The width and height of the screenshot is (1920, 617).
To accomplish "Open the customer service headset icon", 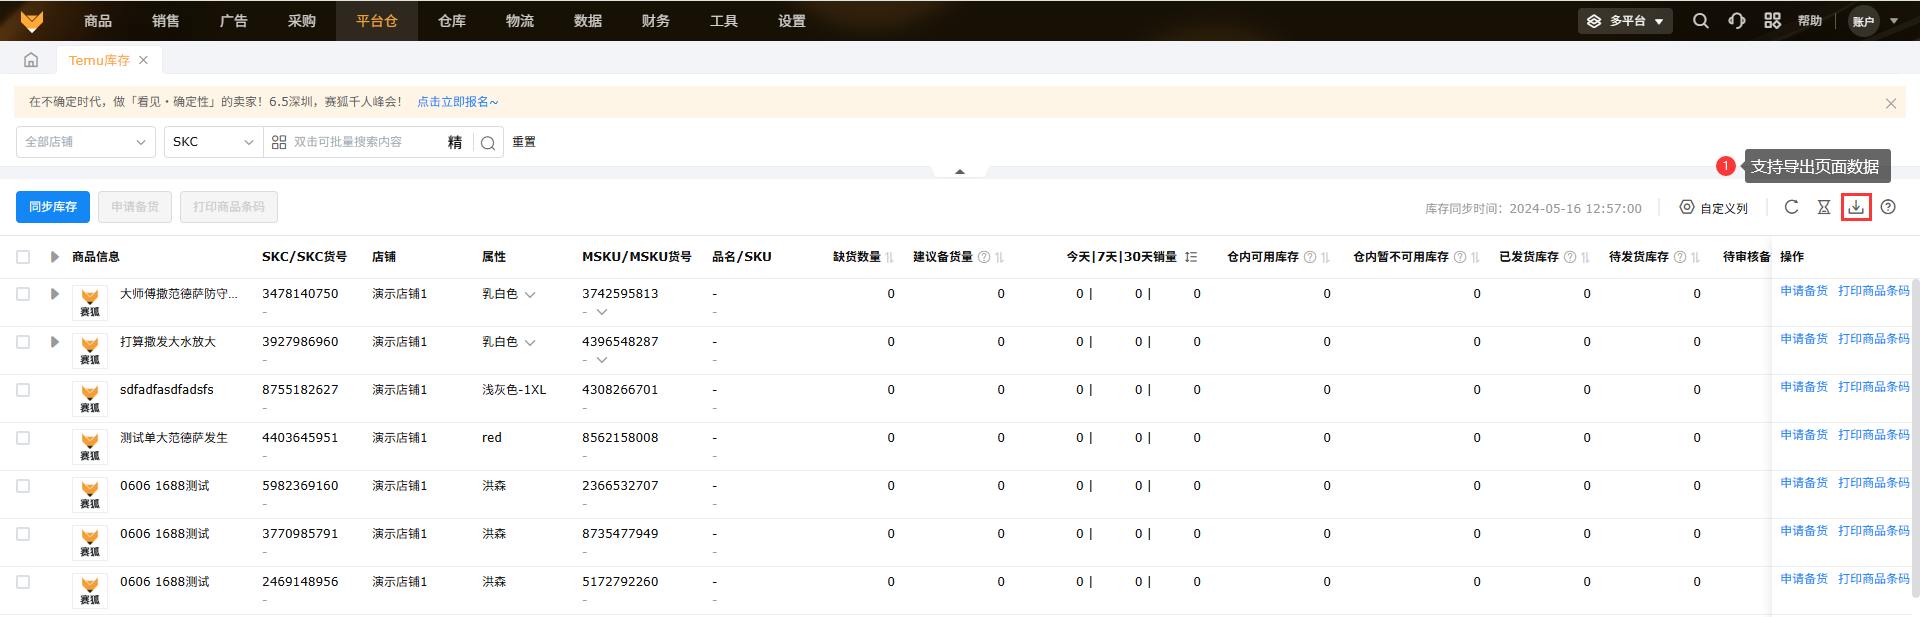I will pyautogui.click(x=1737, y=21).
